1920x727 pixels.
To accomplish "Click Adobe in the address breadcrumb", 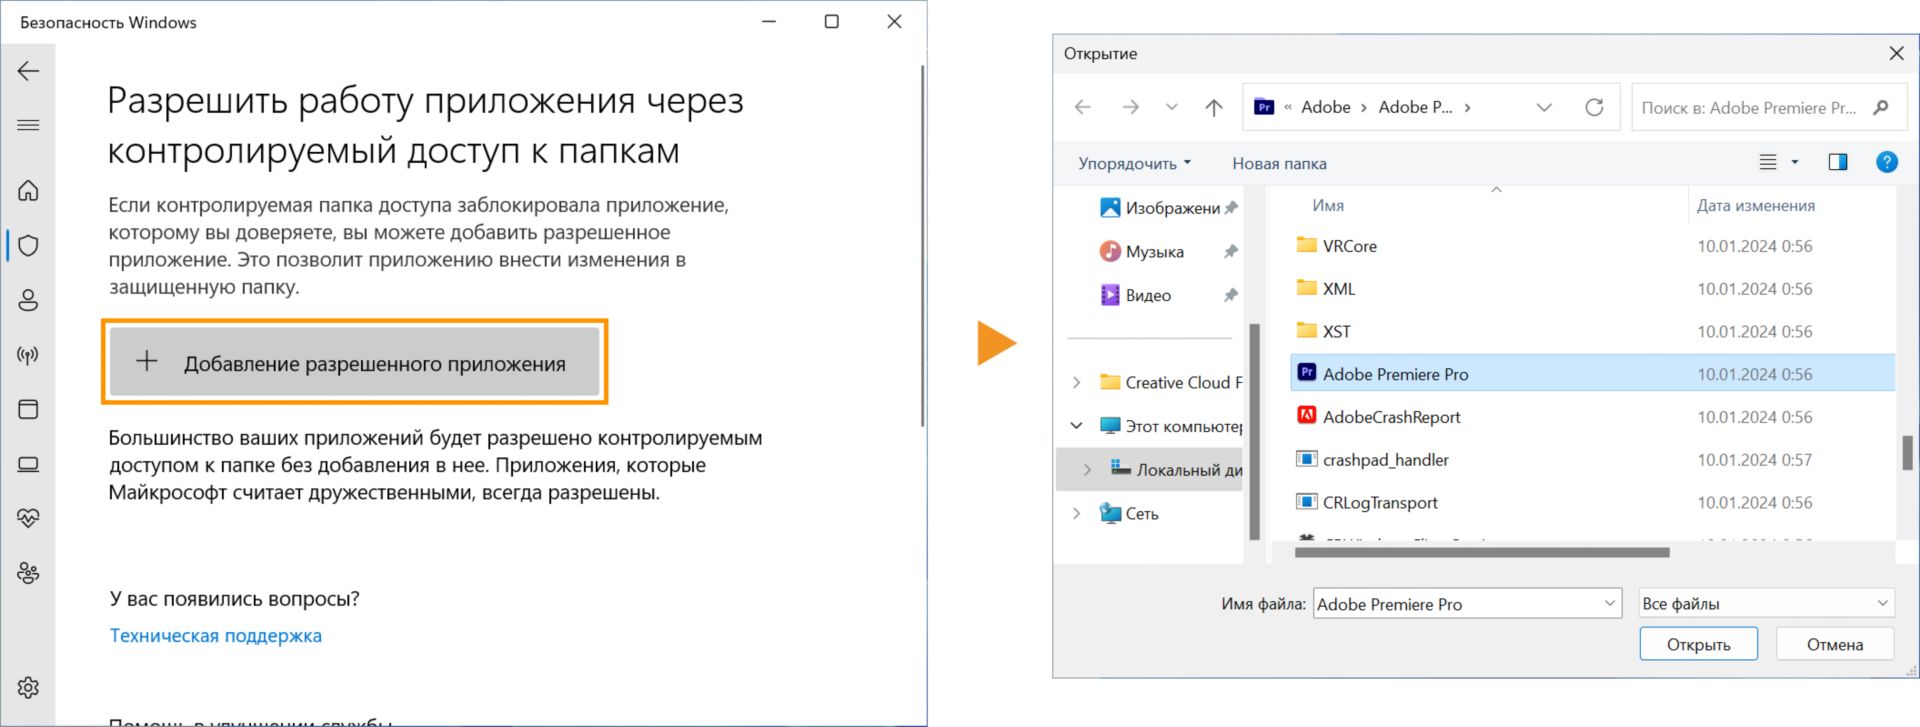I will click(1325, 107).
